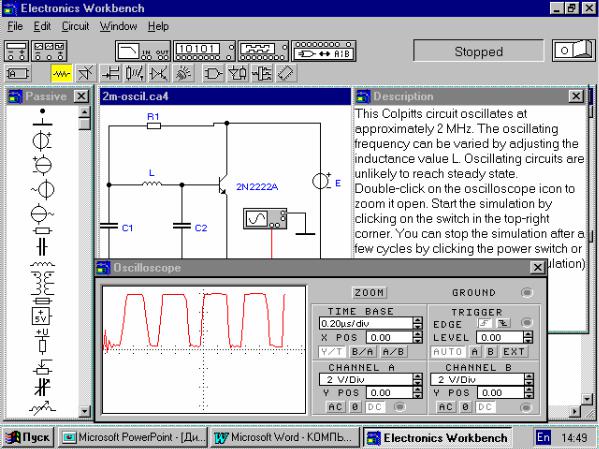Select the passive components parts bin
The height and width of the screenshot is (449, 599).
pos(62,73)
